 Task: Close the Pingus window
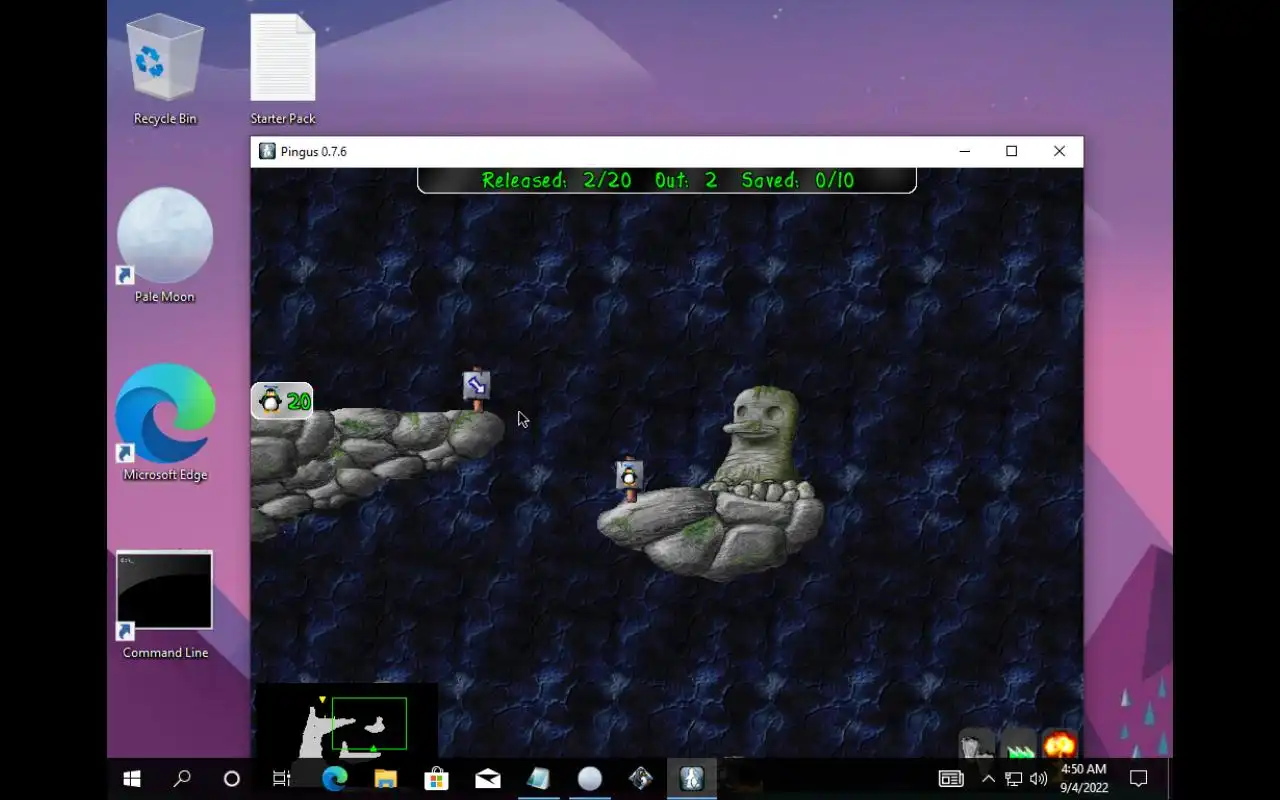coord(1059,151)
